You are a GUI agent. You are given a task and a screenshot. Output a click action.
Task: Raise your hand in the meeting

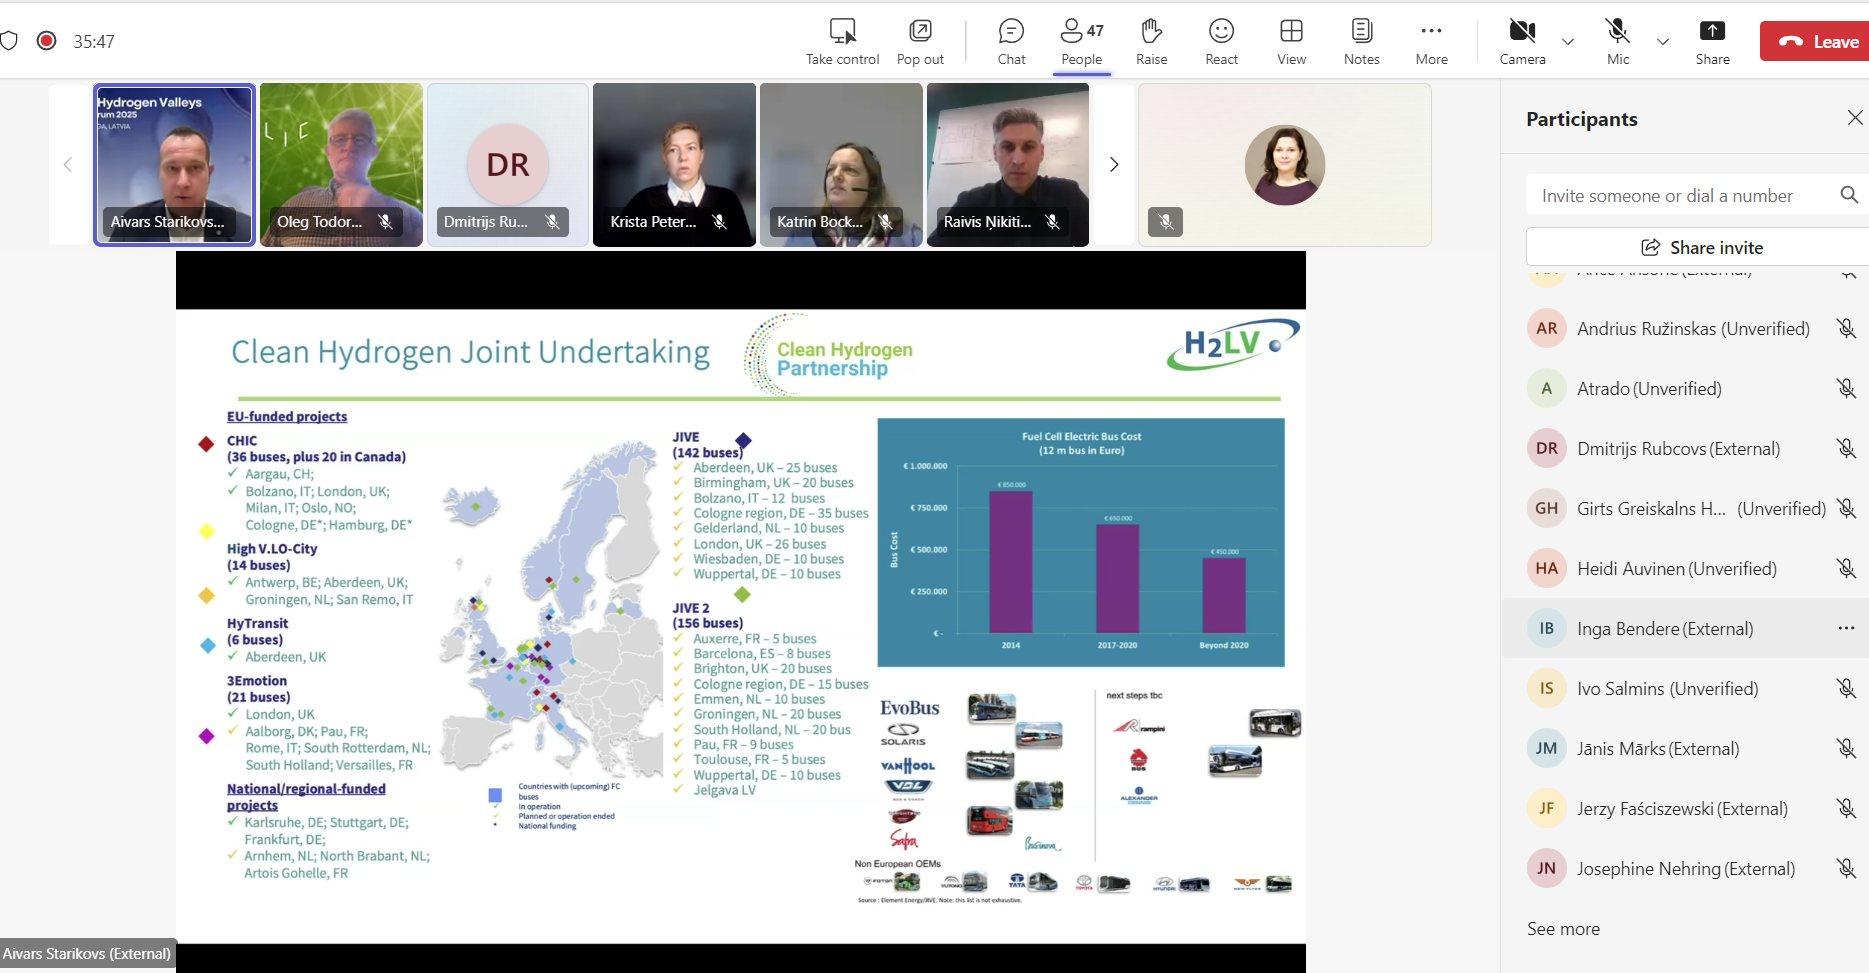[1151, 42]
